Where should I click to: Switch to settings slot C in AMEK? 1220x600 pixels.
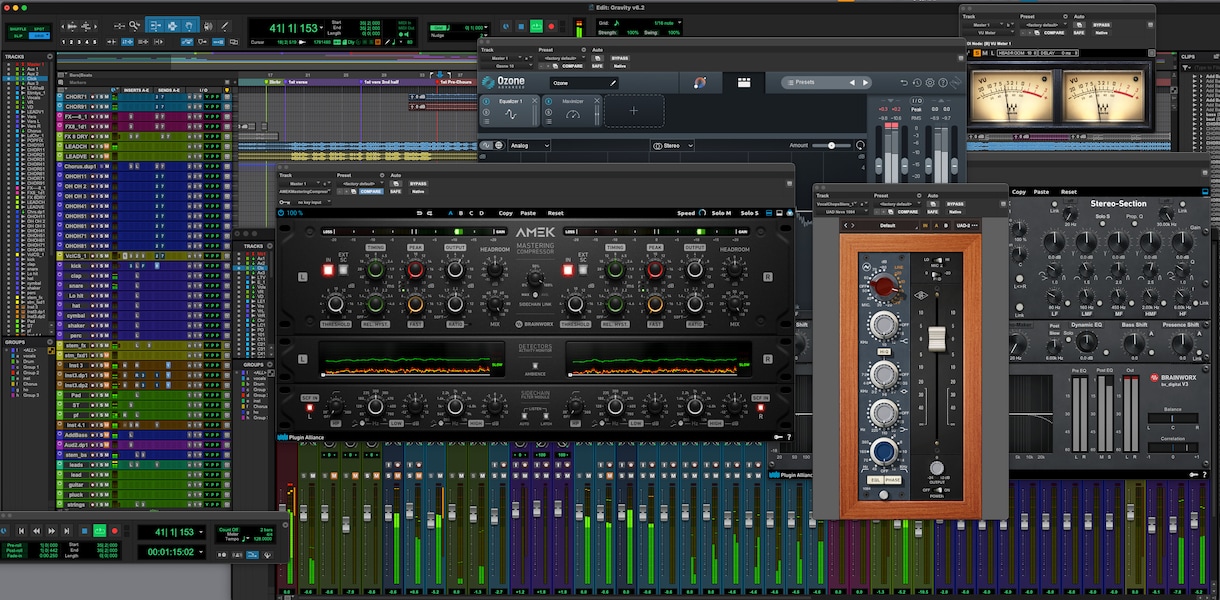coord(473,213)
